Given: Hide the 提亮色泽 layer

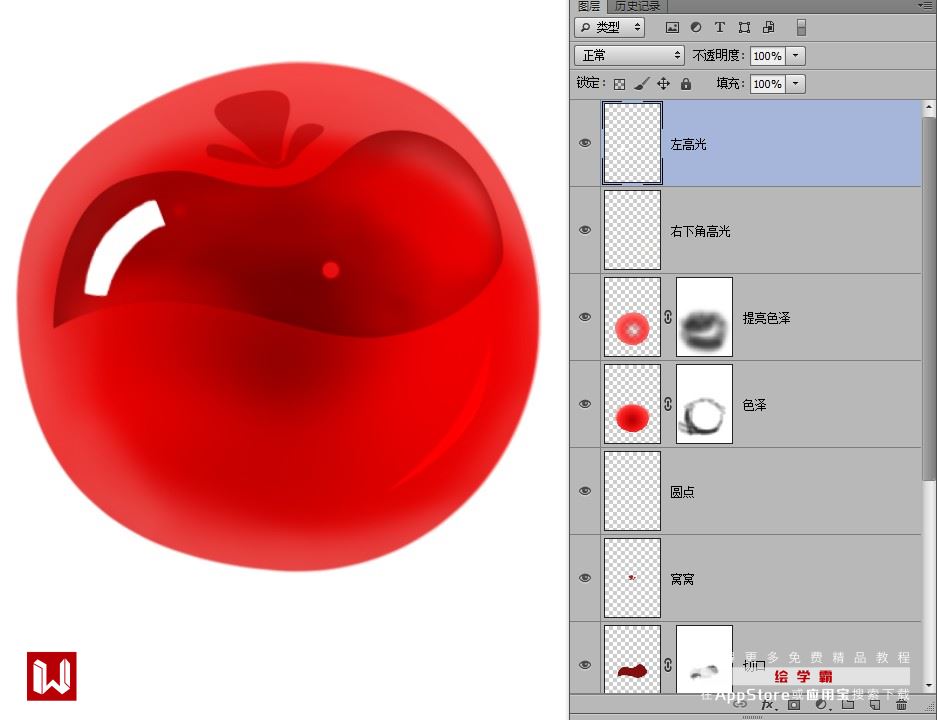Looking at the screenshot, I should pyautogui.click(x=584, y=317).
